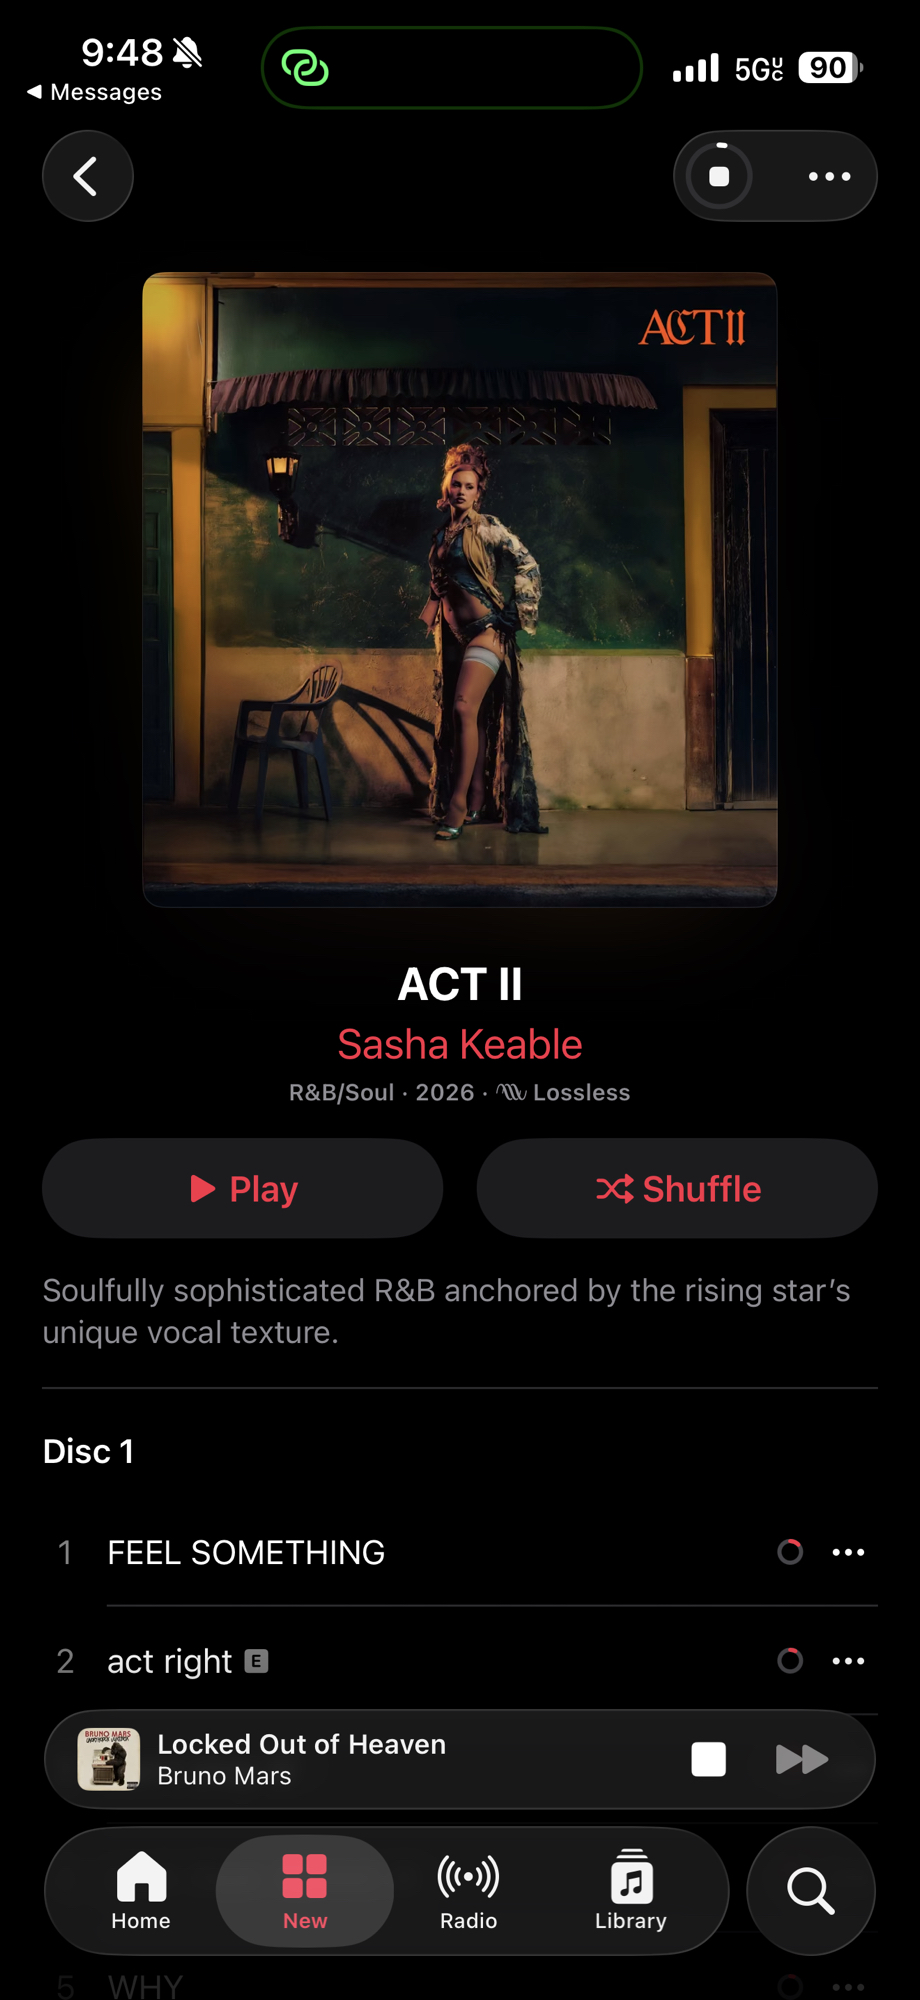Switch to the Home tab
Viewport: 920px width, 2000px height.
point(141,1891)
